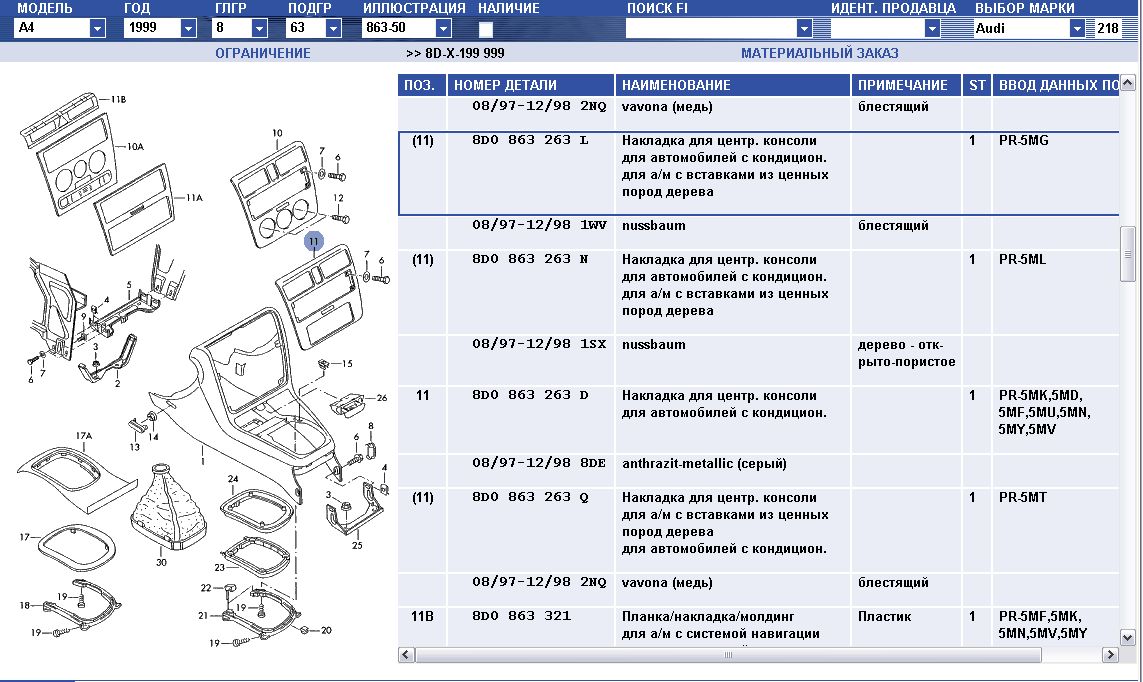This screenshot has width=1143, height=682.
Task: Click callout 18 on the diagram
Action: point(25,605)
